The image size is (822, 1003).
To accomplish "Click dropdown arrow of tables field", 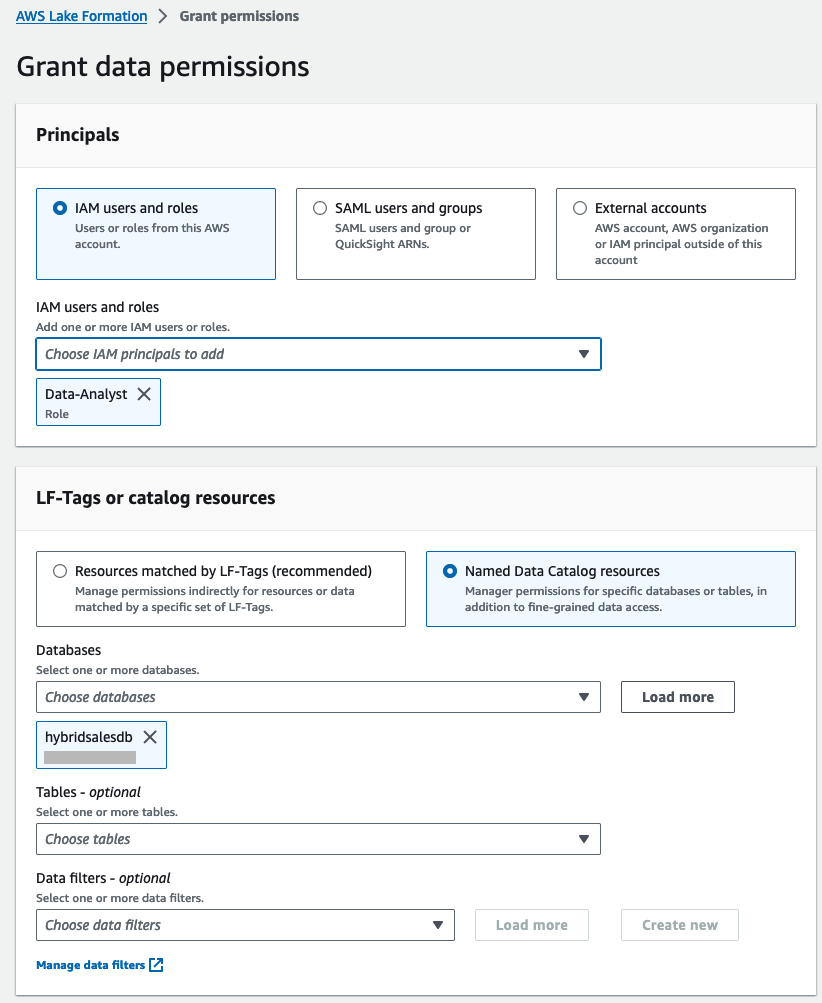I will tap(584, 839).
